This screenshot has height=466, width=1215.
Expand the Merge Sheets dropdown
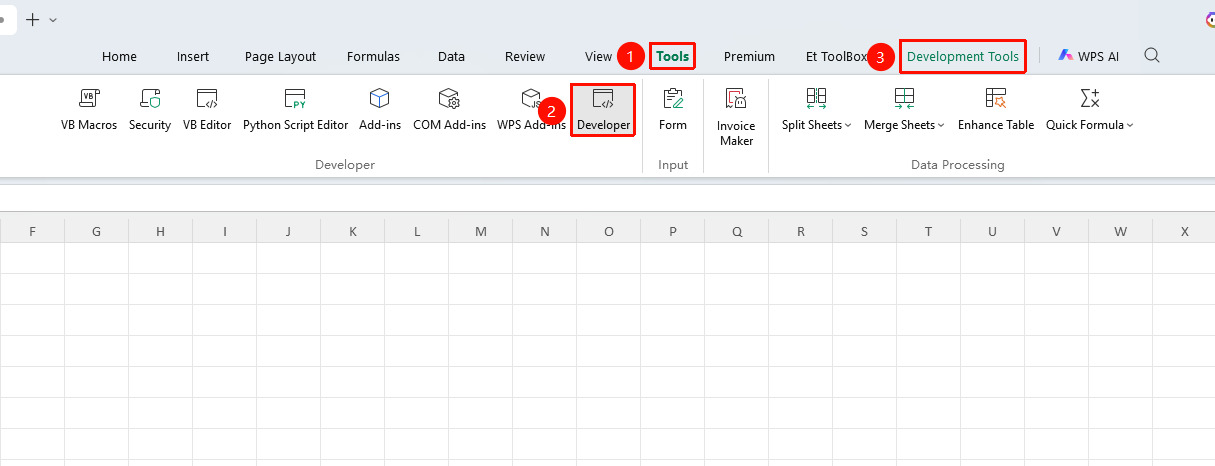(x=904, y=109)
